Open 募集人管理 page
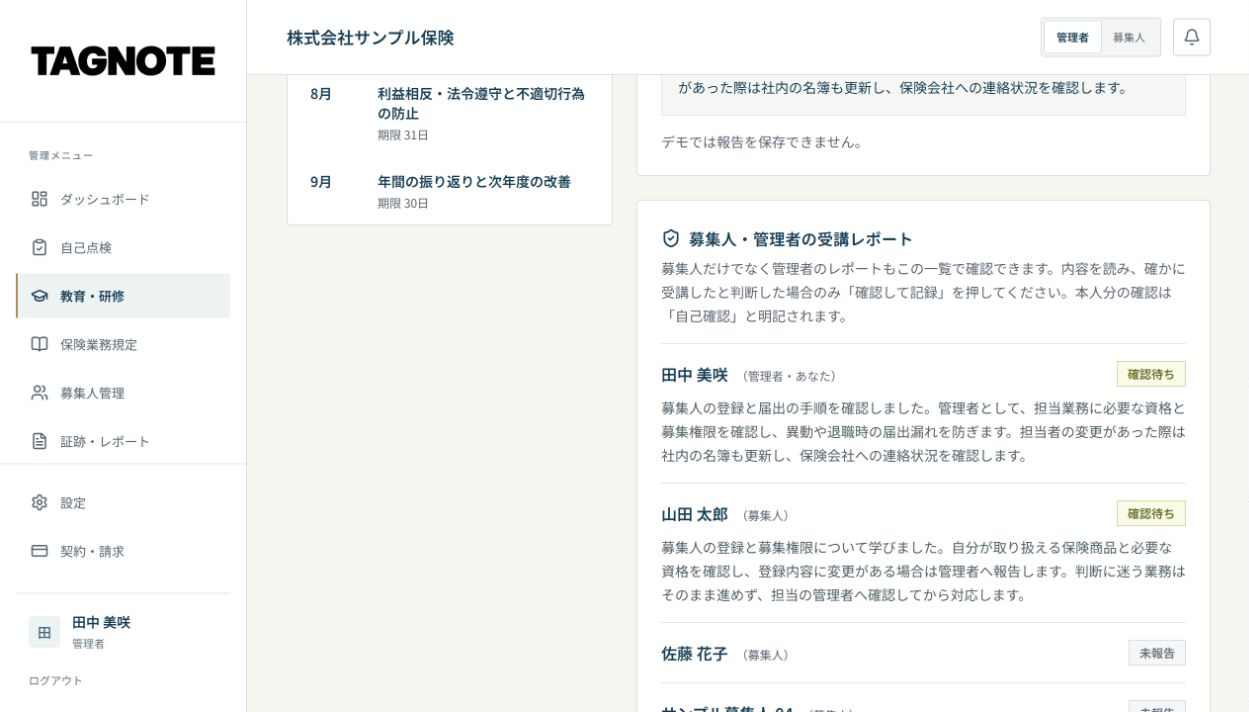This screenshot has height=712, width=1249. coord(123,393)
